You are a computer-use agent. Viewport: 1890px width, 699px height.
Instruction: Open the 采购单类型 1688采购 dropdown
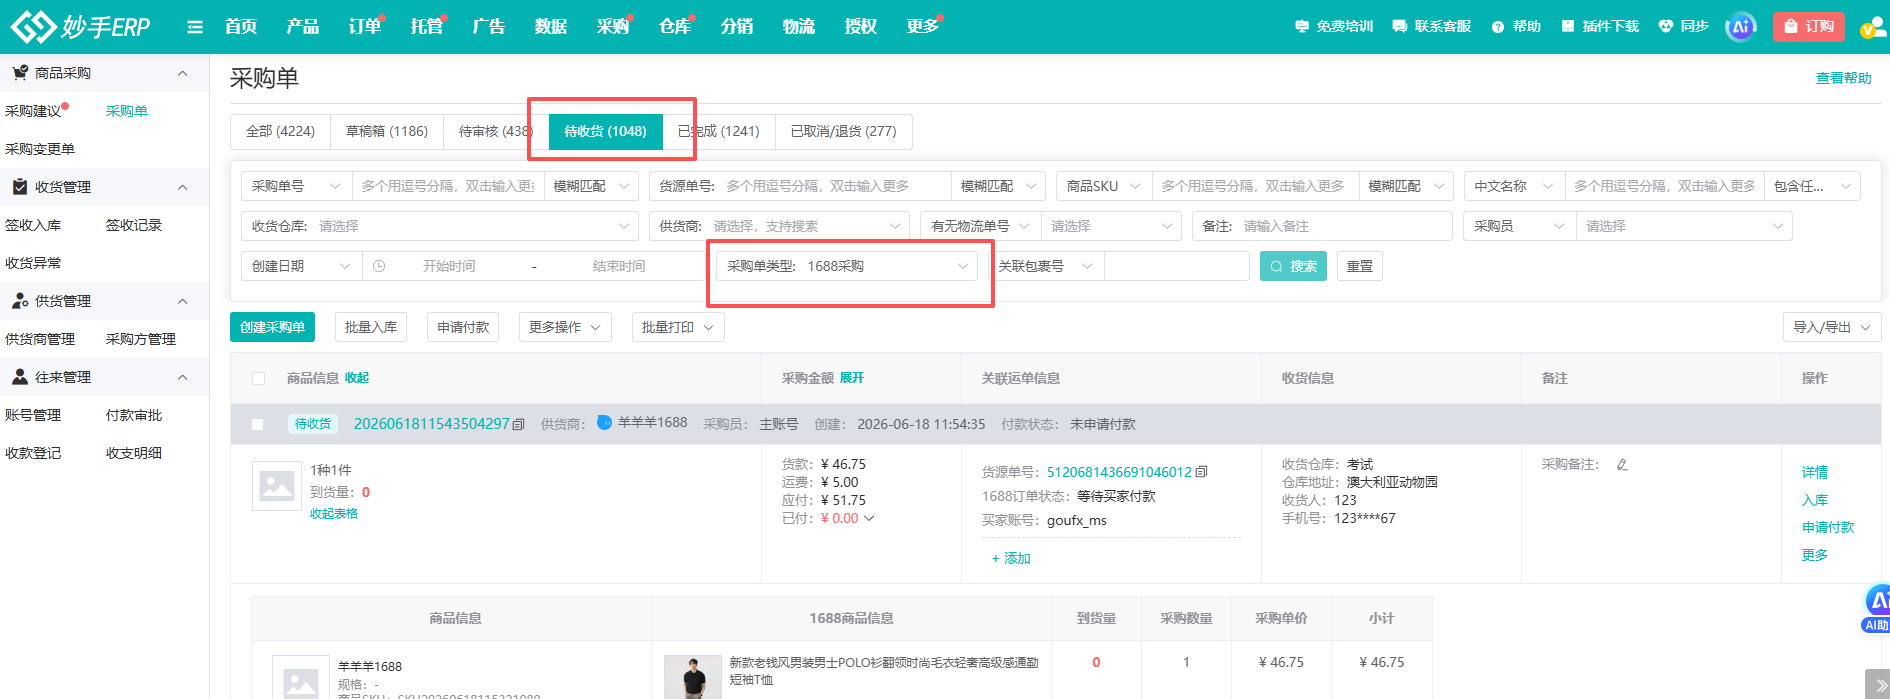point(847,266)
